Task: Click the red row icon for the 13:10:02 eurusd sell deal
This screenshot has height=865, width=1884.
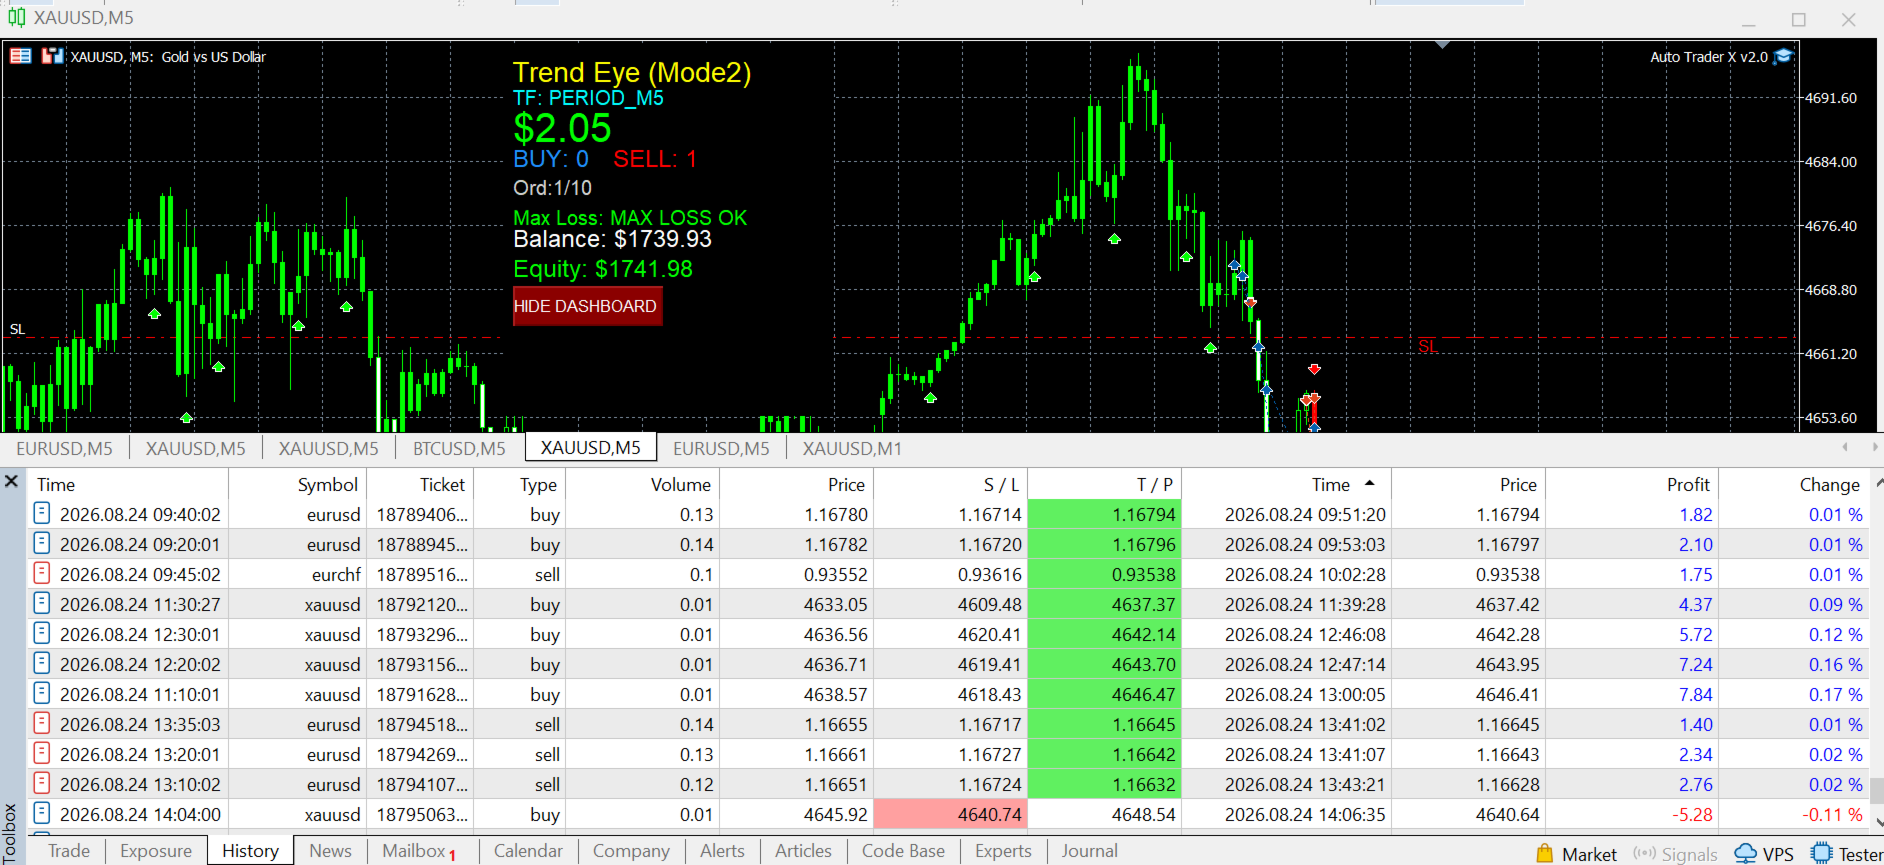Action: tap(42, 784)
